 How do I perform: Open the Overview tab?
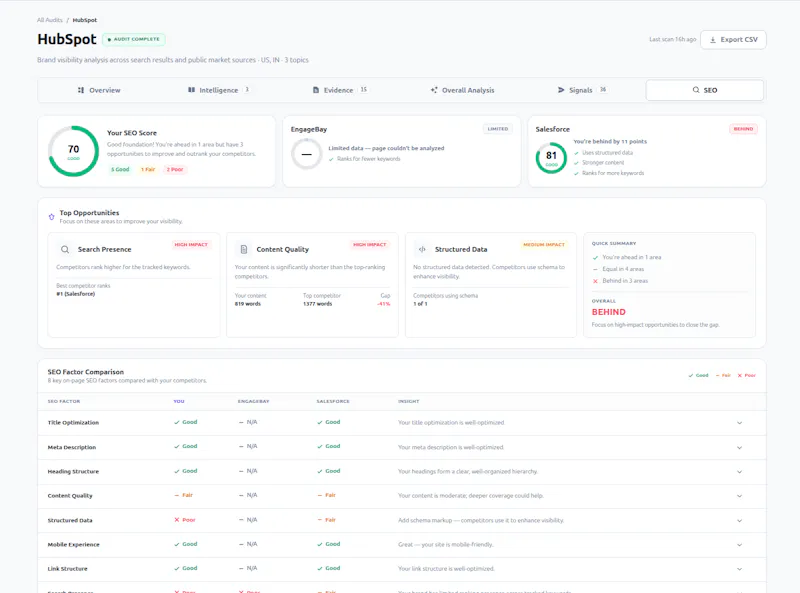[x=99, y=90]
